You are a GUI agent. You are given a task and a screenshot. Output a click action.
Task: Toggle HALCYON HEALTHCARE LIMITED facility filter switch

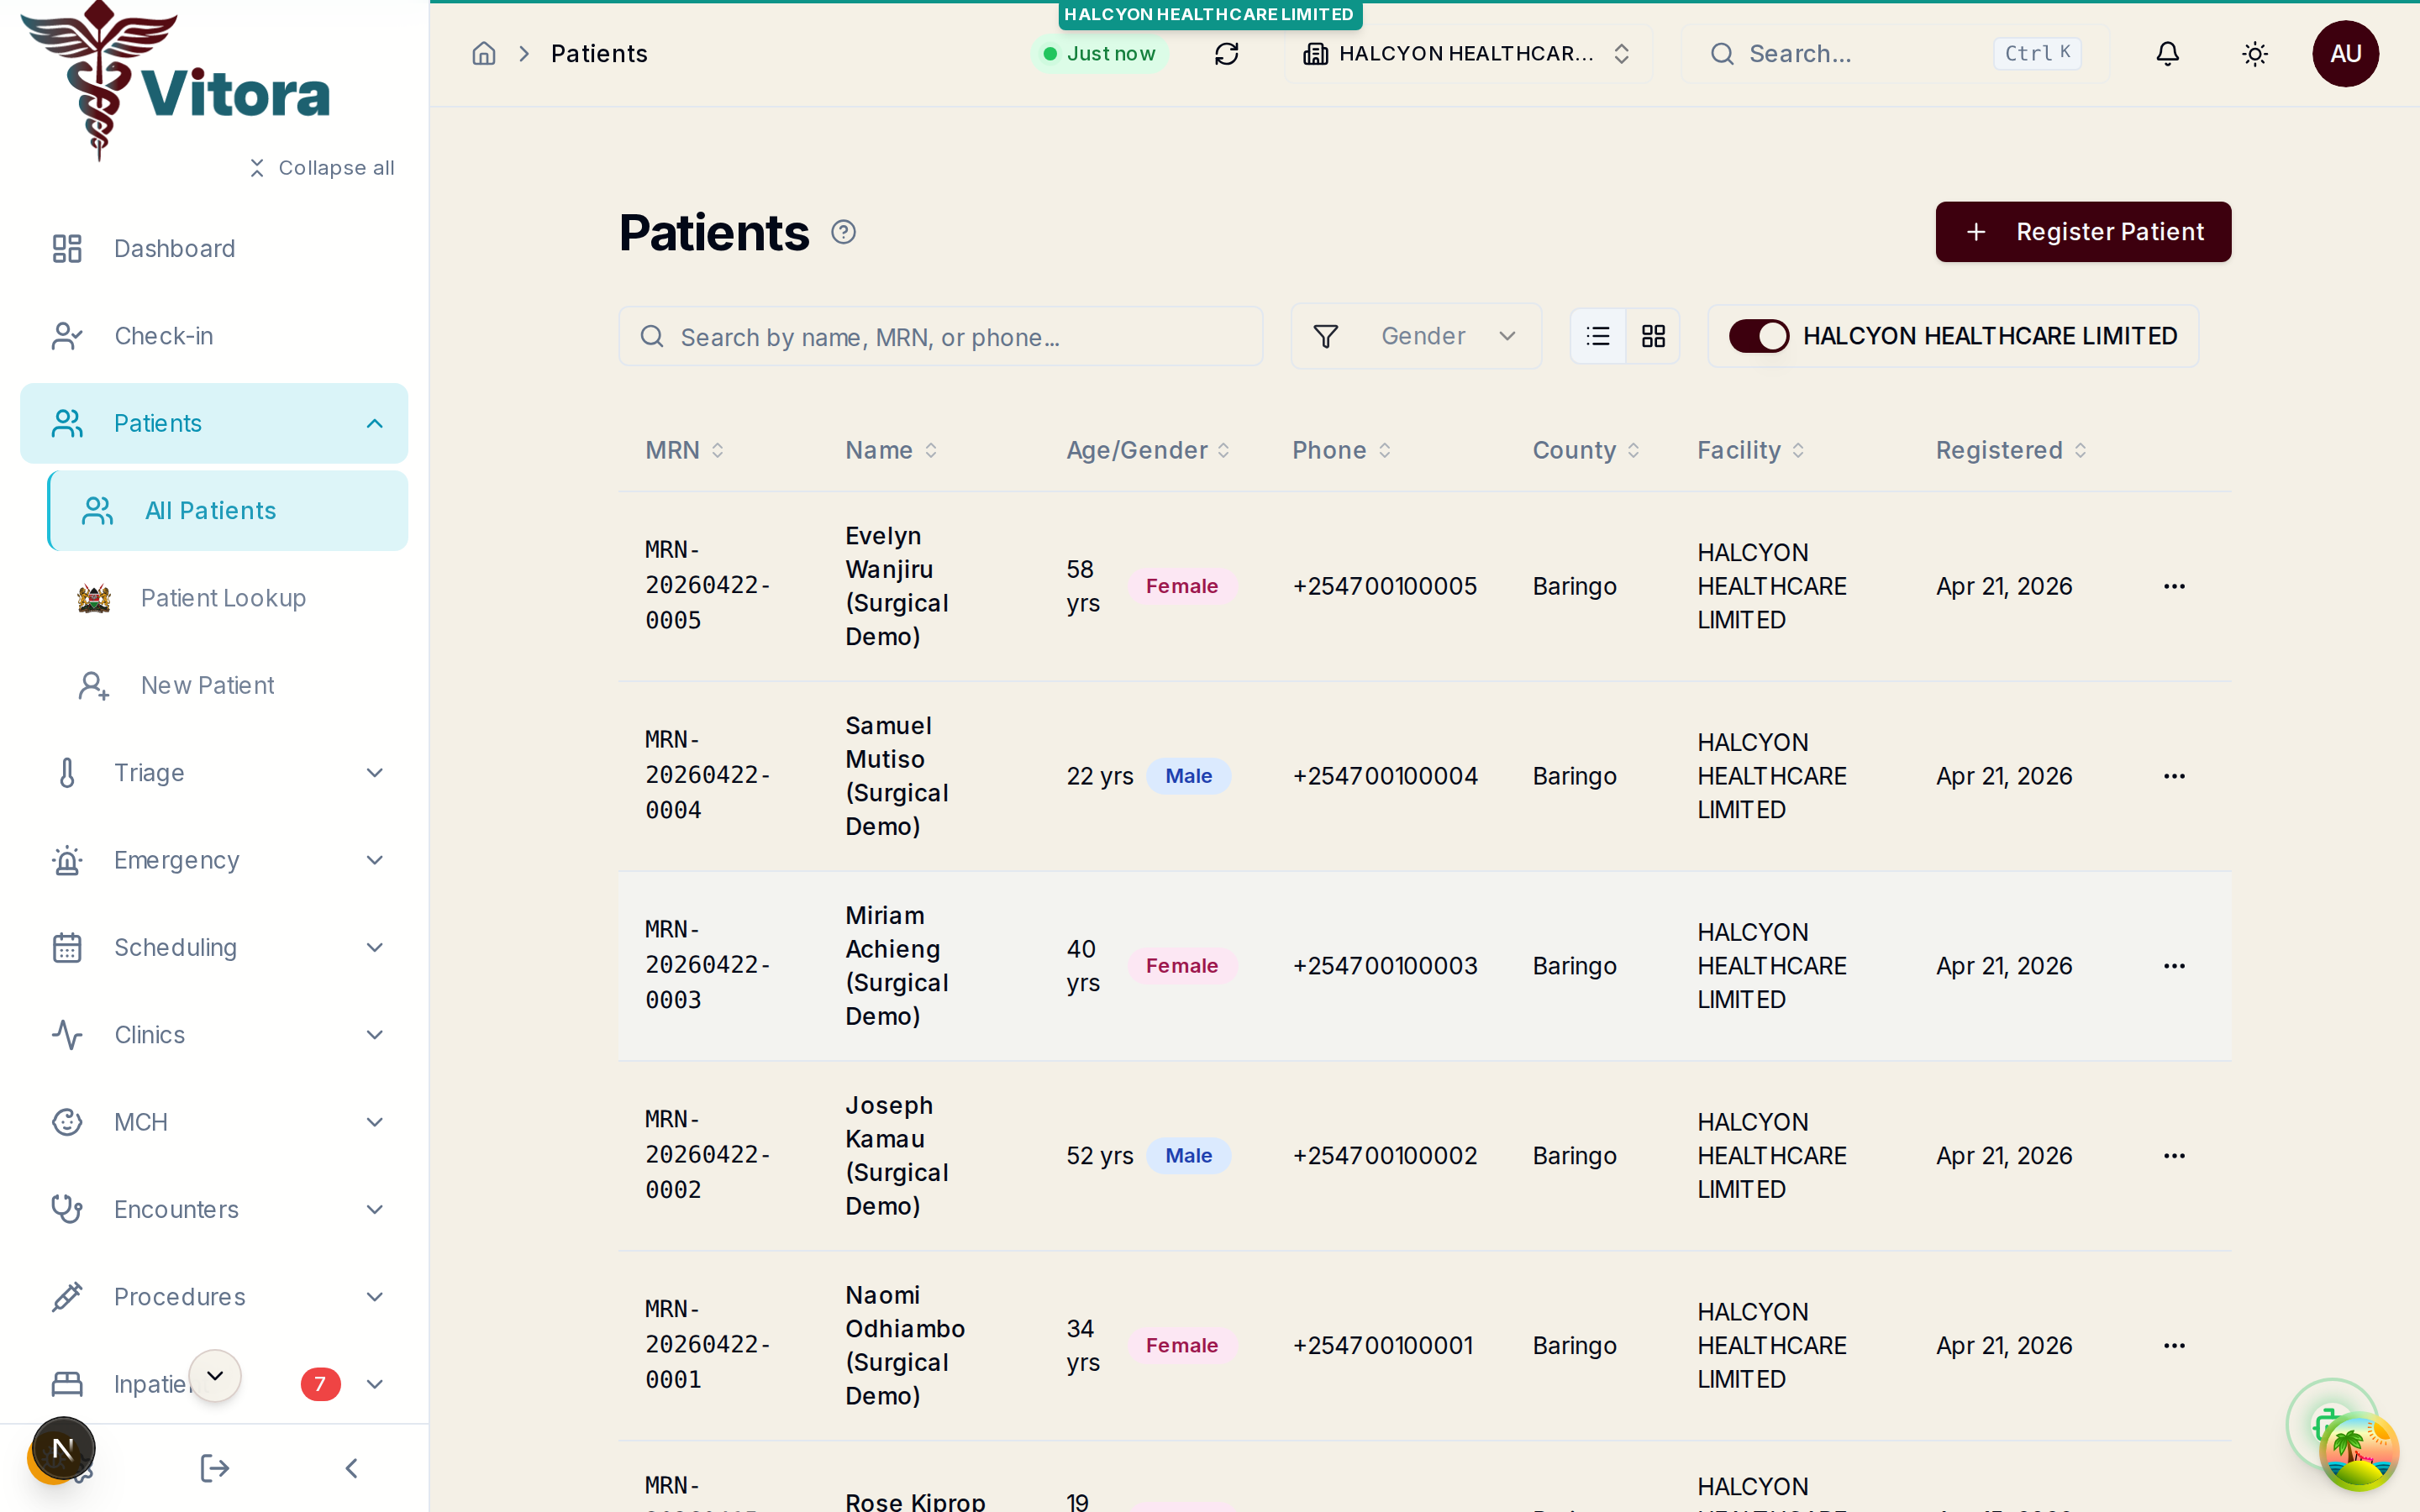[1759, 336]
